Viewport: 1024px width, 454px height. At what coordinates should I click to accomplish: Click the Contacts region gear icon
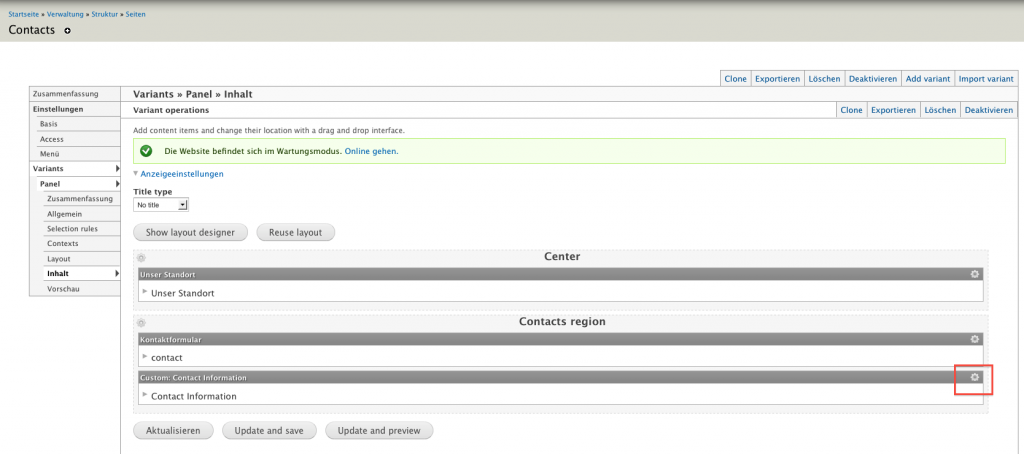pyautogui.click(x=141, y=323)
